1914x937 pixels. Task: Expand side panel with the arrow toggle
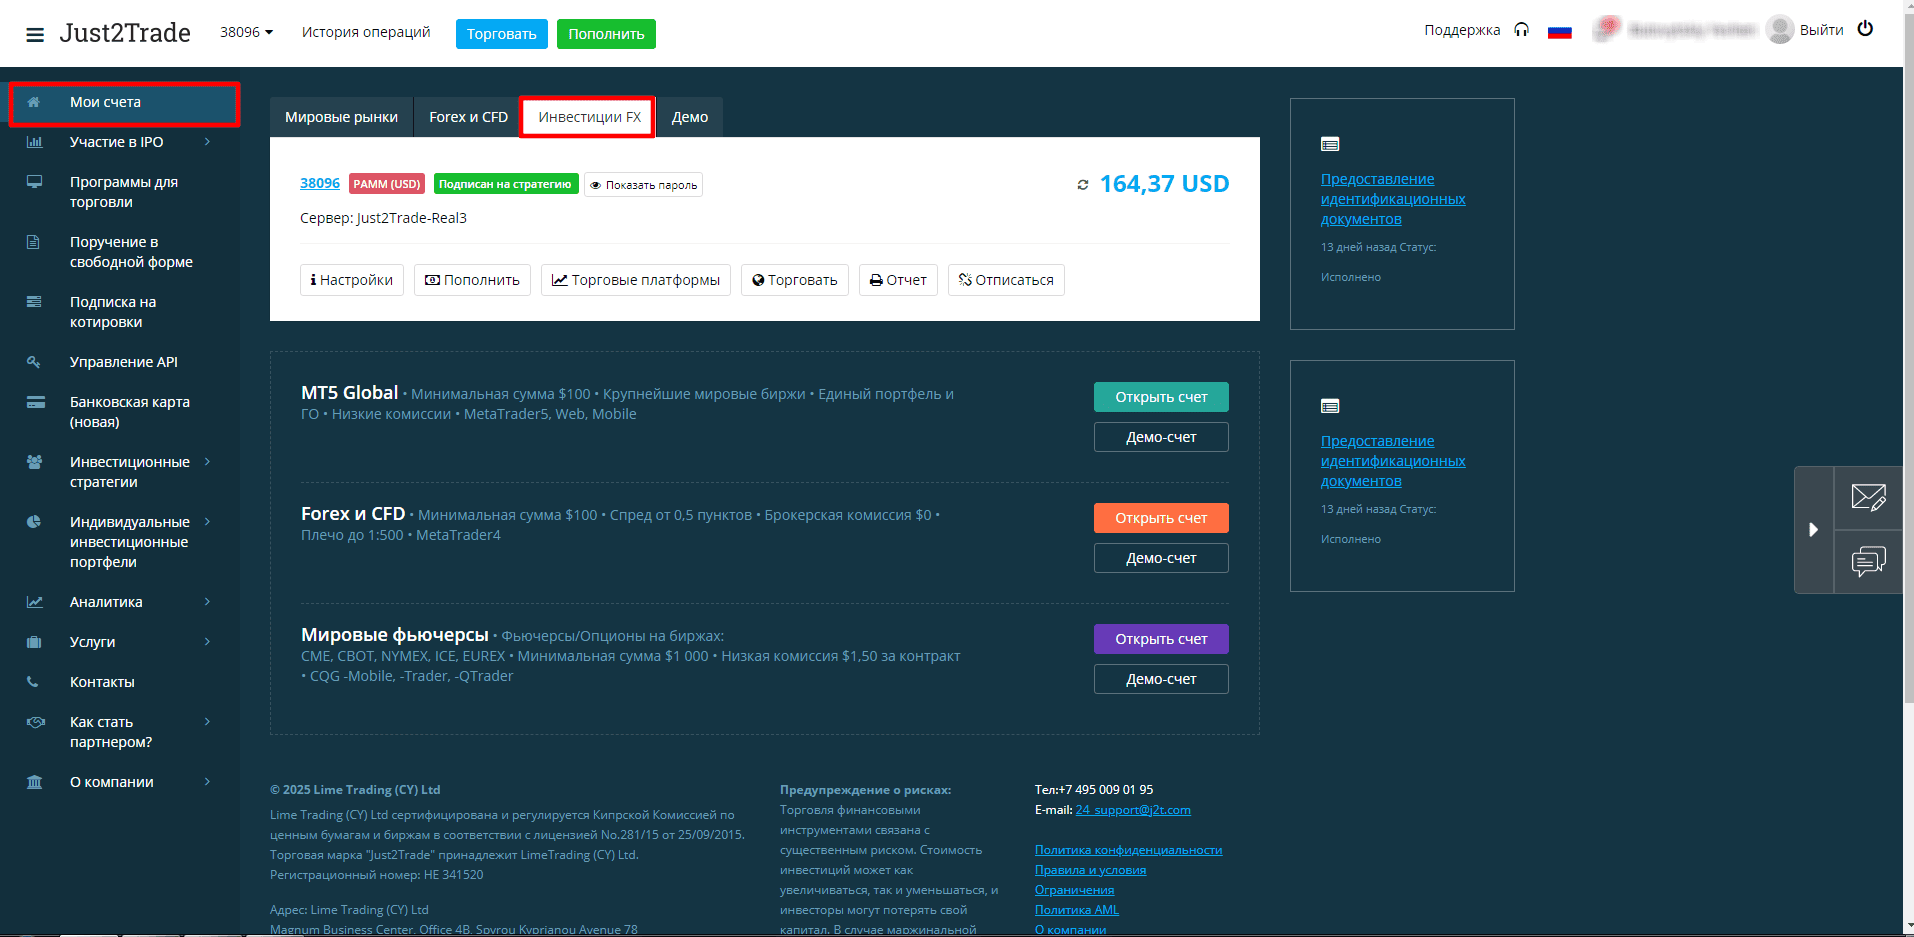click(x=1813, y=530)
